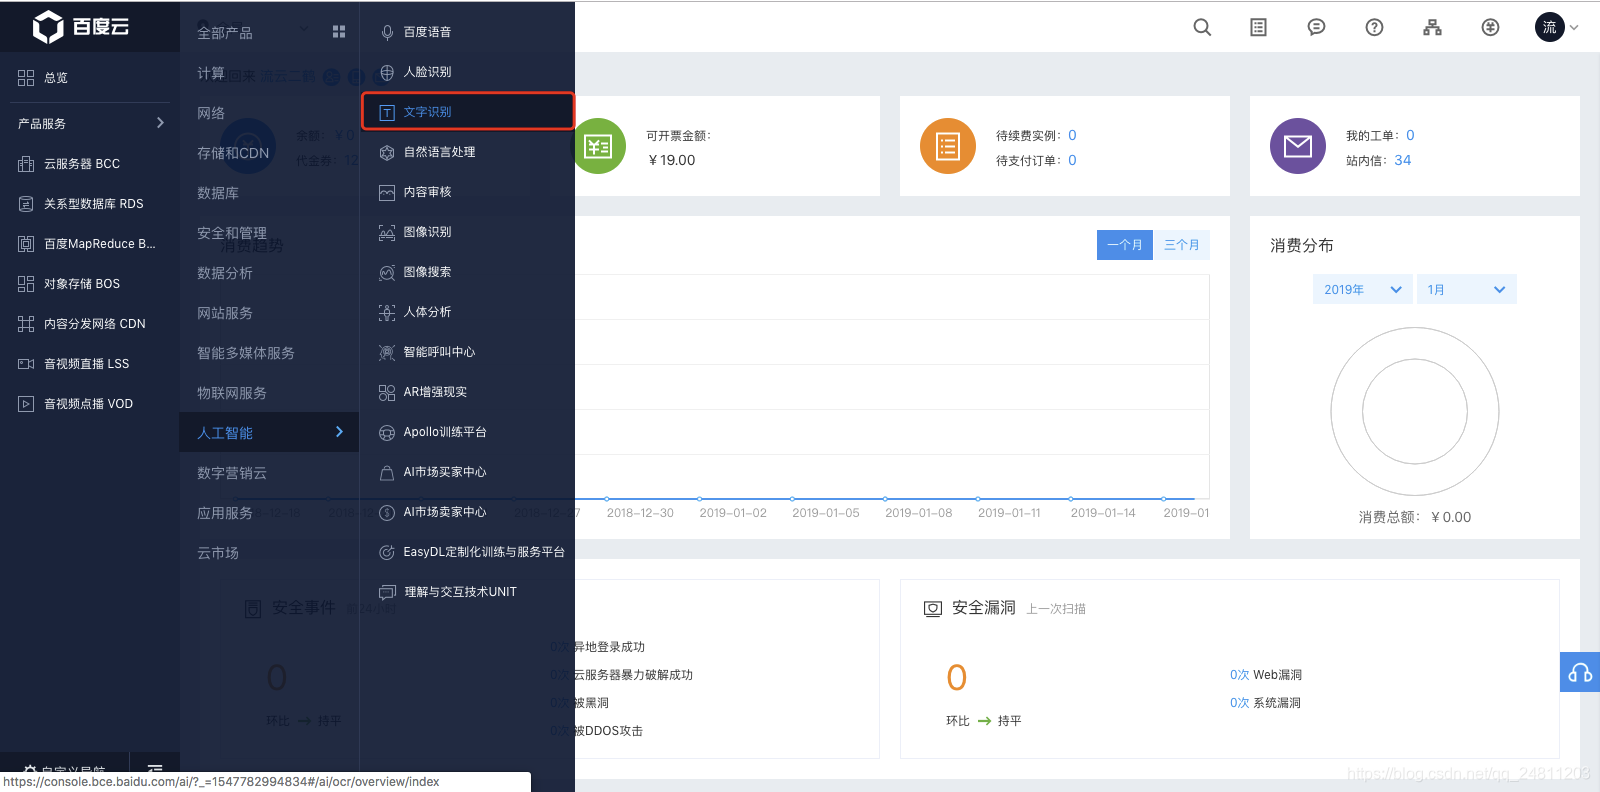The width and height of the screenshot is (1600, 792).
Task: Open the 2019年 year dropdown
Action: pyautogui.click(x=1362, y=289)
